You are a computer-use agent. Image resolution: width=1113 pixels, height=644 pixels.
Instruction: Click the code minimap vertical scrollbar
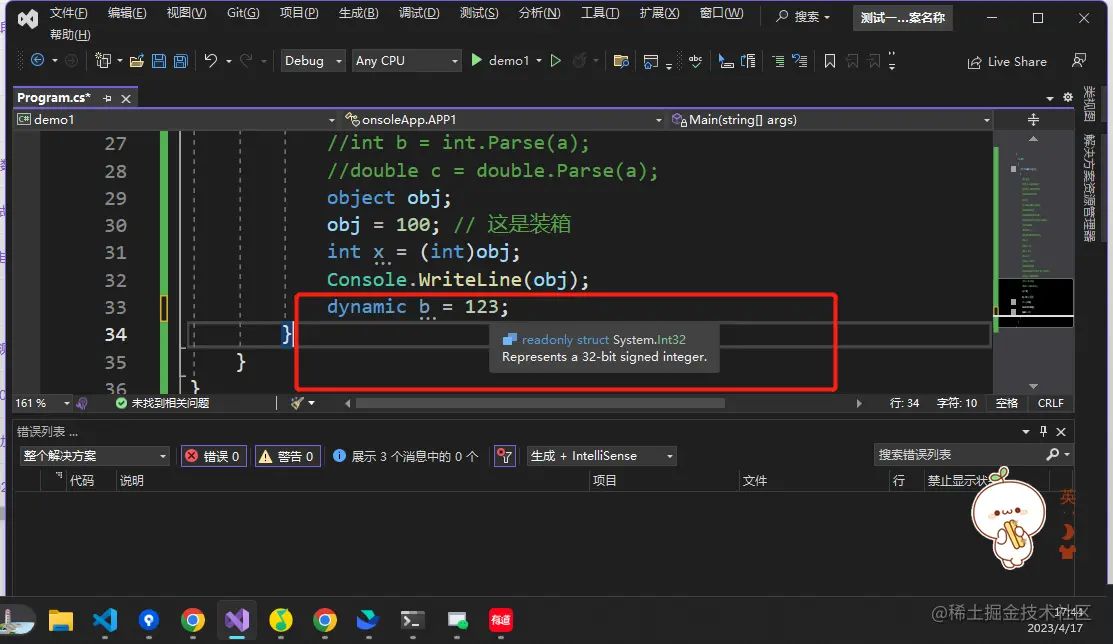(x=1035, y=263)
